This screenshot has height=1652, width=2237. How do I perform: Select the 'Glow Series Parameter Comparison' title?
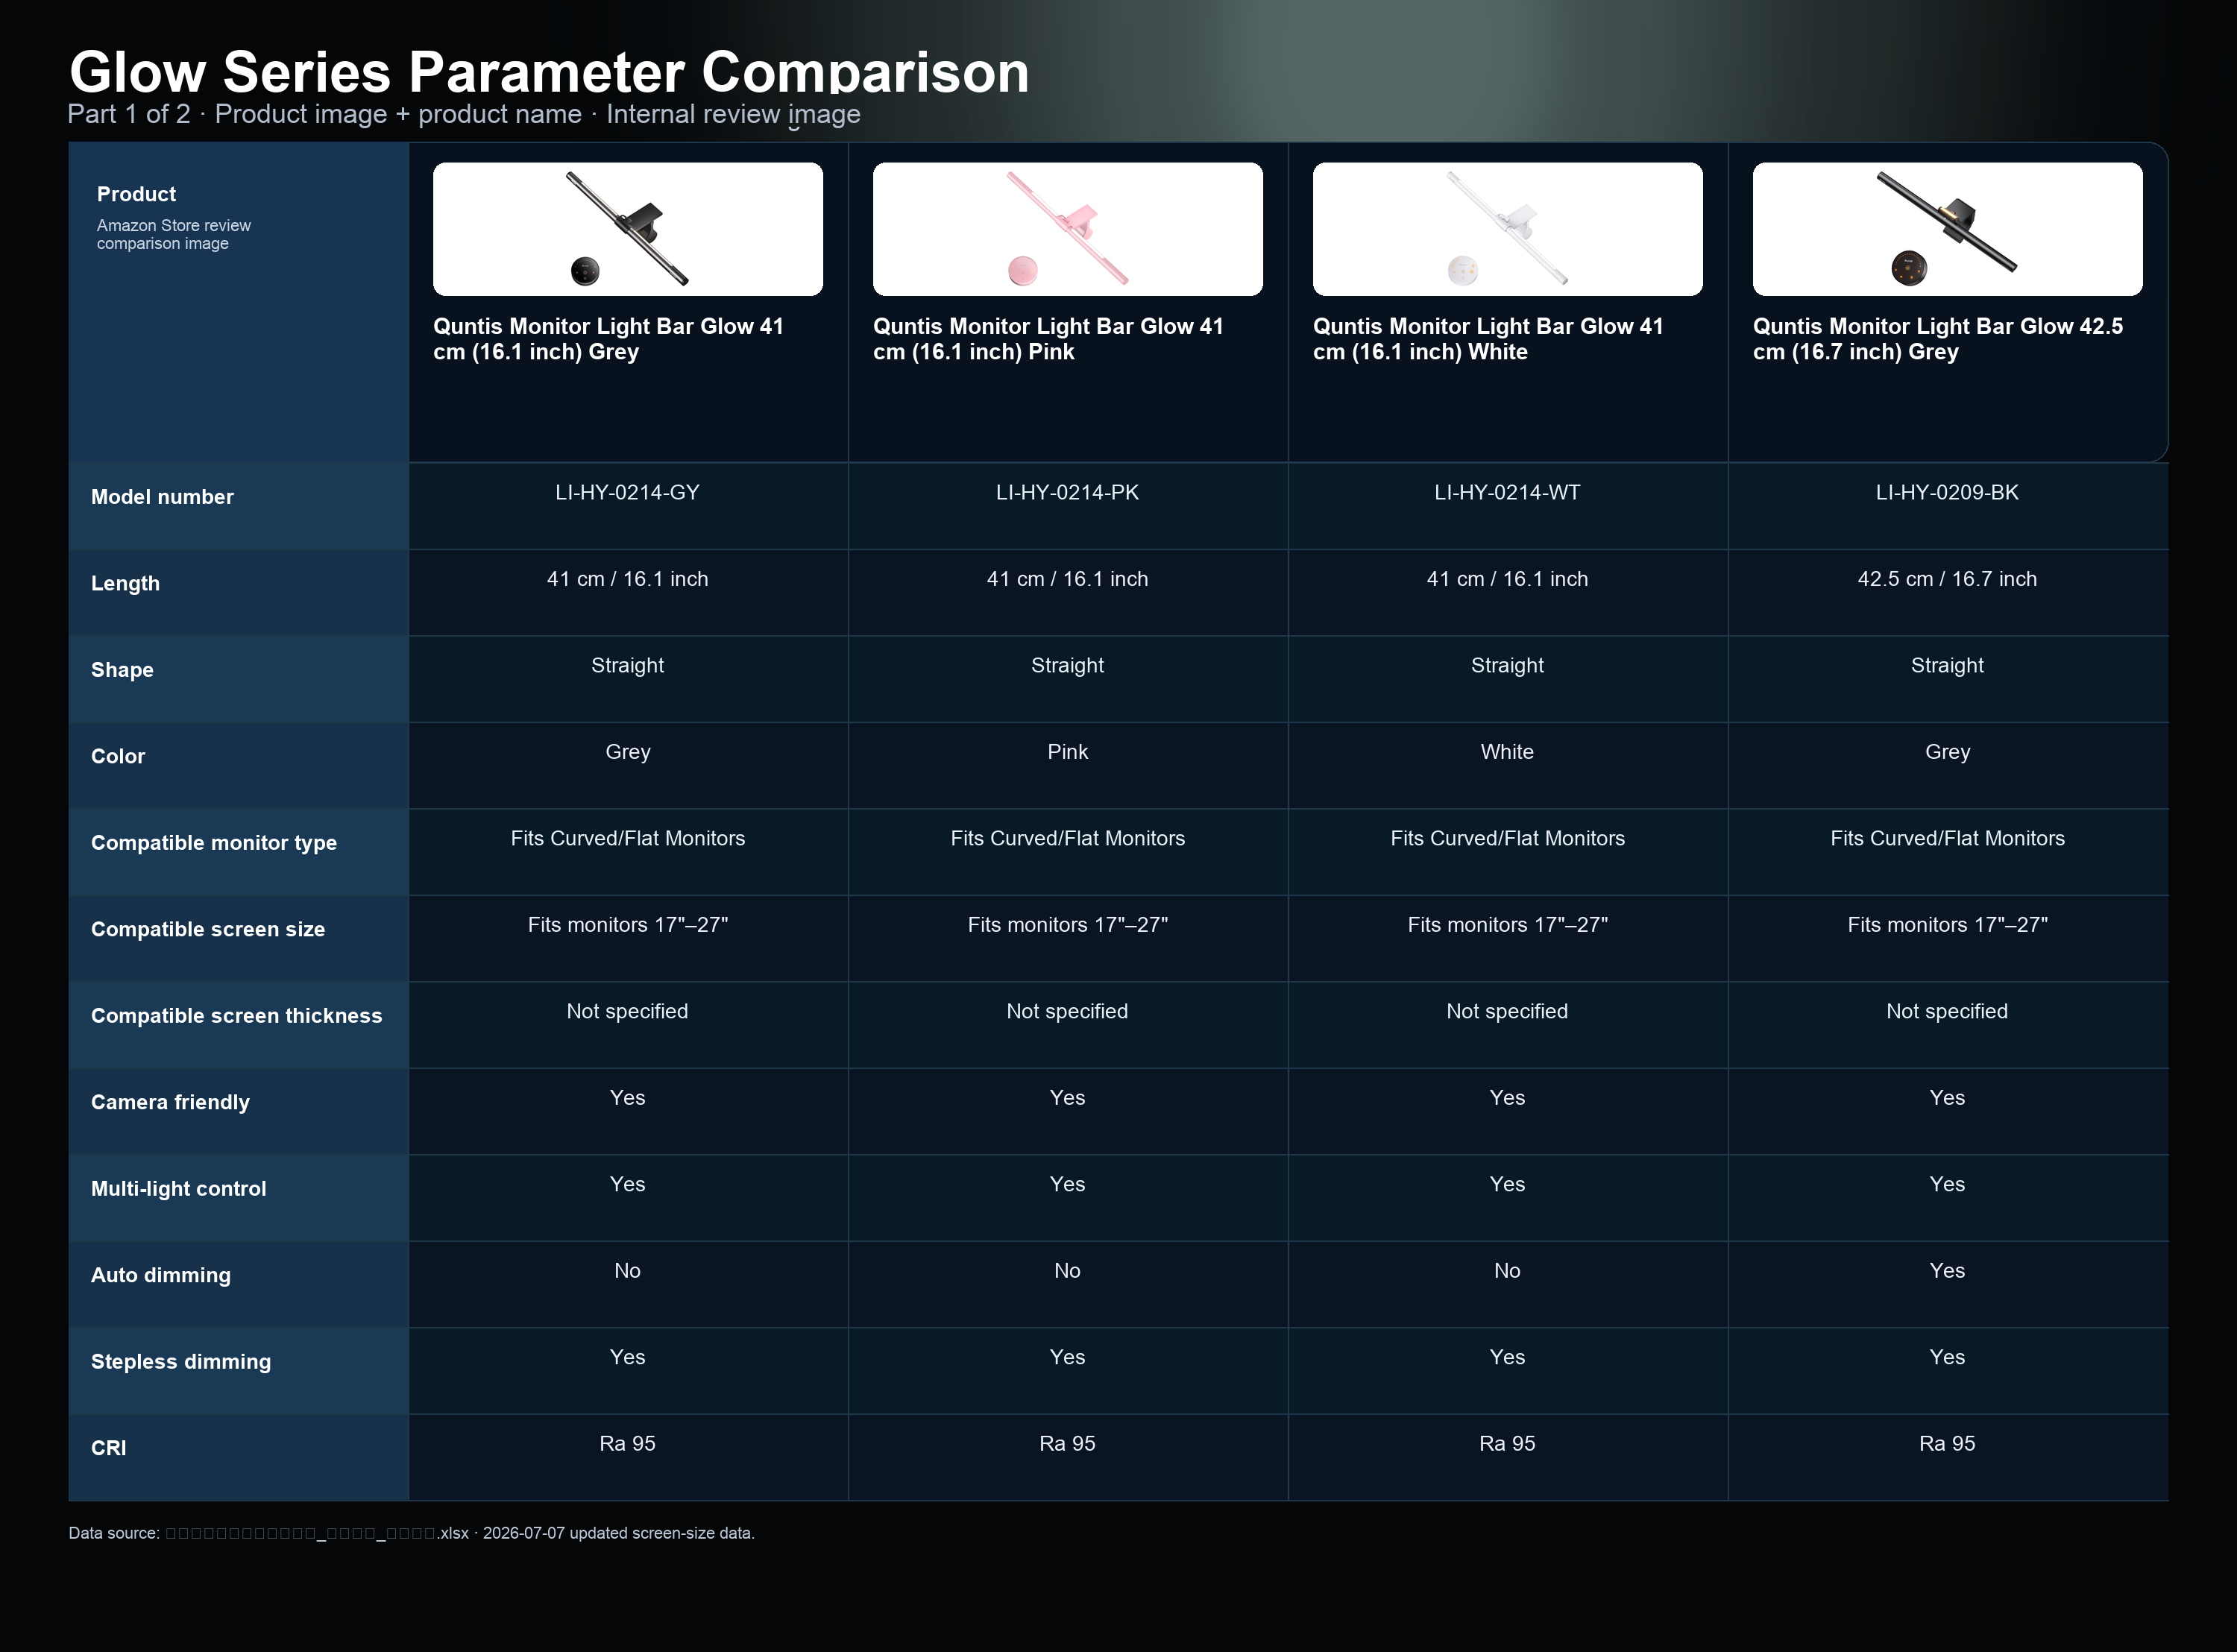(x=549, y=72)
